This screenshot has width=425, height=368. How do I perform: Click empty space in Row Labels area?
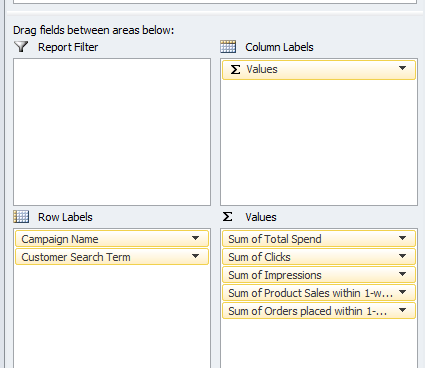pos(112,317)
